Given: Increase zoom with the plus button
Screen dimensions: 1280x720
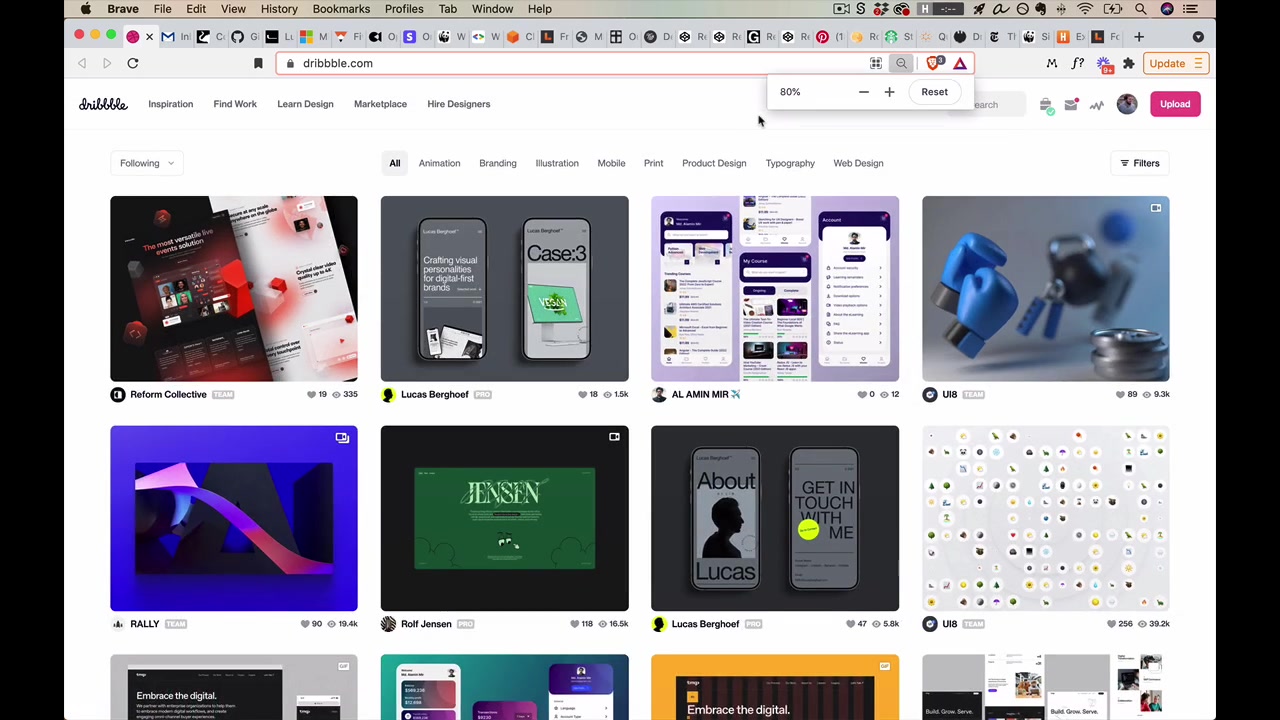Looking at the screenshot, I should [889, 92].
